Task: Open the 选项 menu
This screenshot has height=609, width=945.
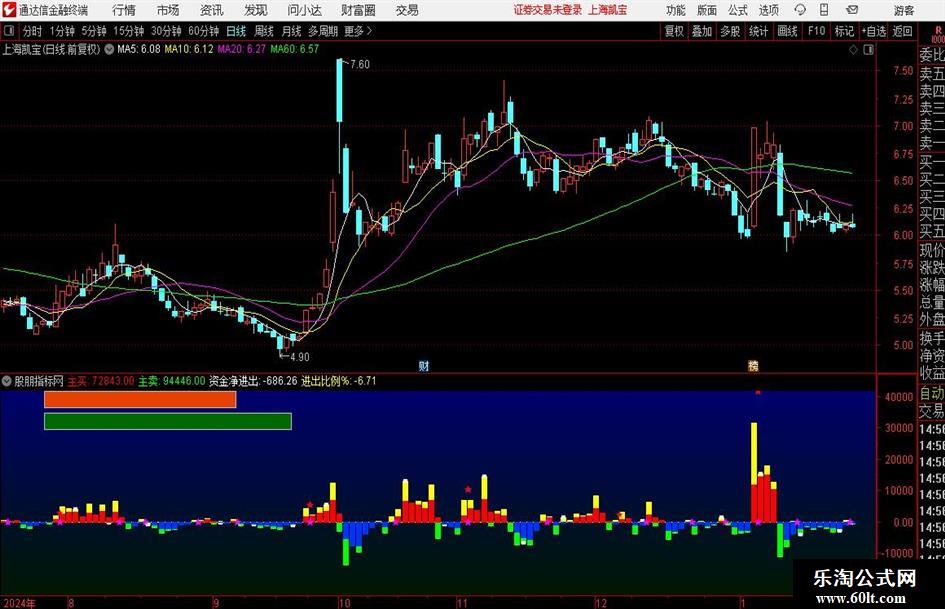Action: pos(768,10)
